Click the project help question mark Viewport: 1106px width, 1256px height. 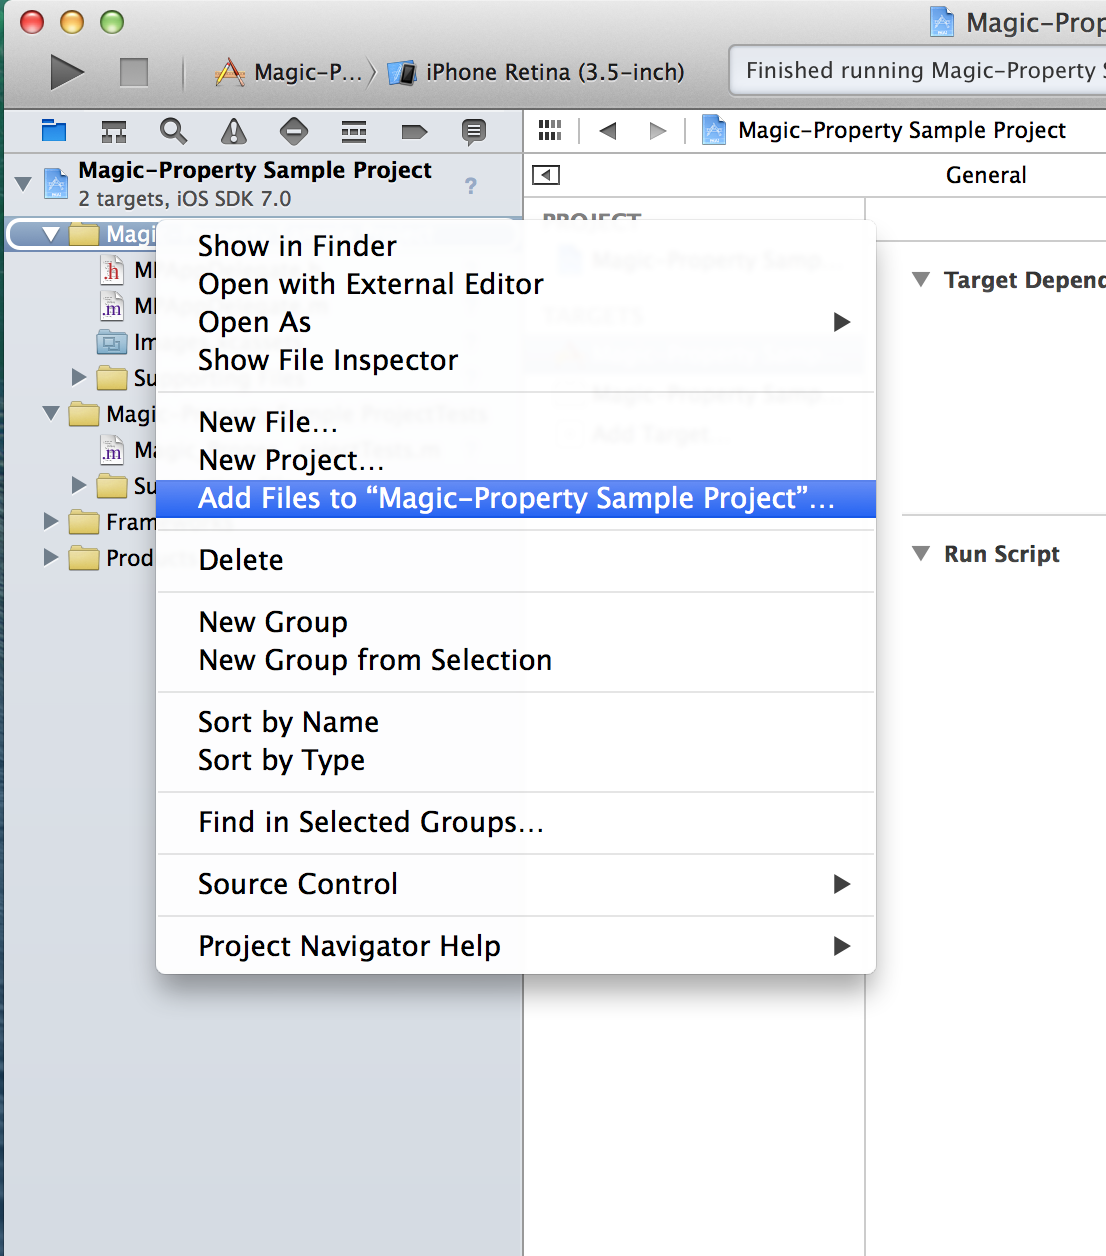(x=471, y=186)
